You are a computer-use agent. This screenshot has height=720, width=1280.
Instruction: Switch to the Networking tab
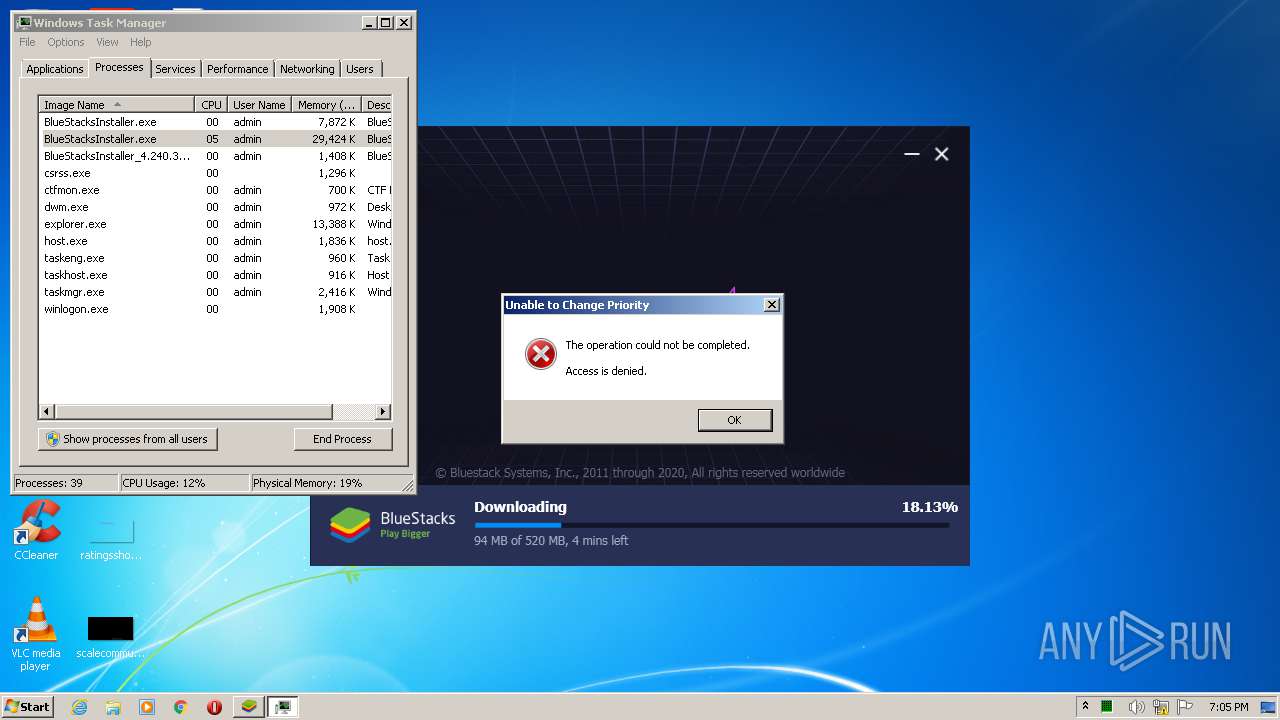click(307, 69)
